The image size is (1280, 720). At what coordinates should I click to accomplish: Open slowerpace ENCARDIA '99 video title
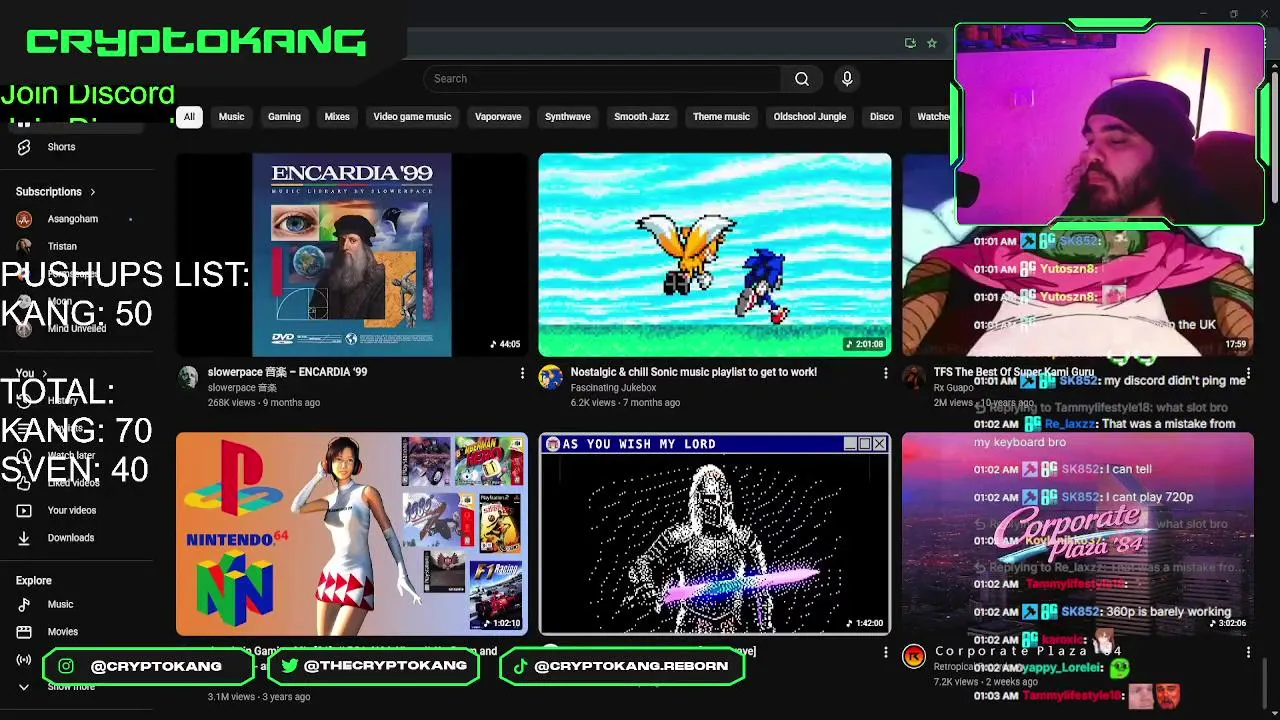(287, 372)
